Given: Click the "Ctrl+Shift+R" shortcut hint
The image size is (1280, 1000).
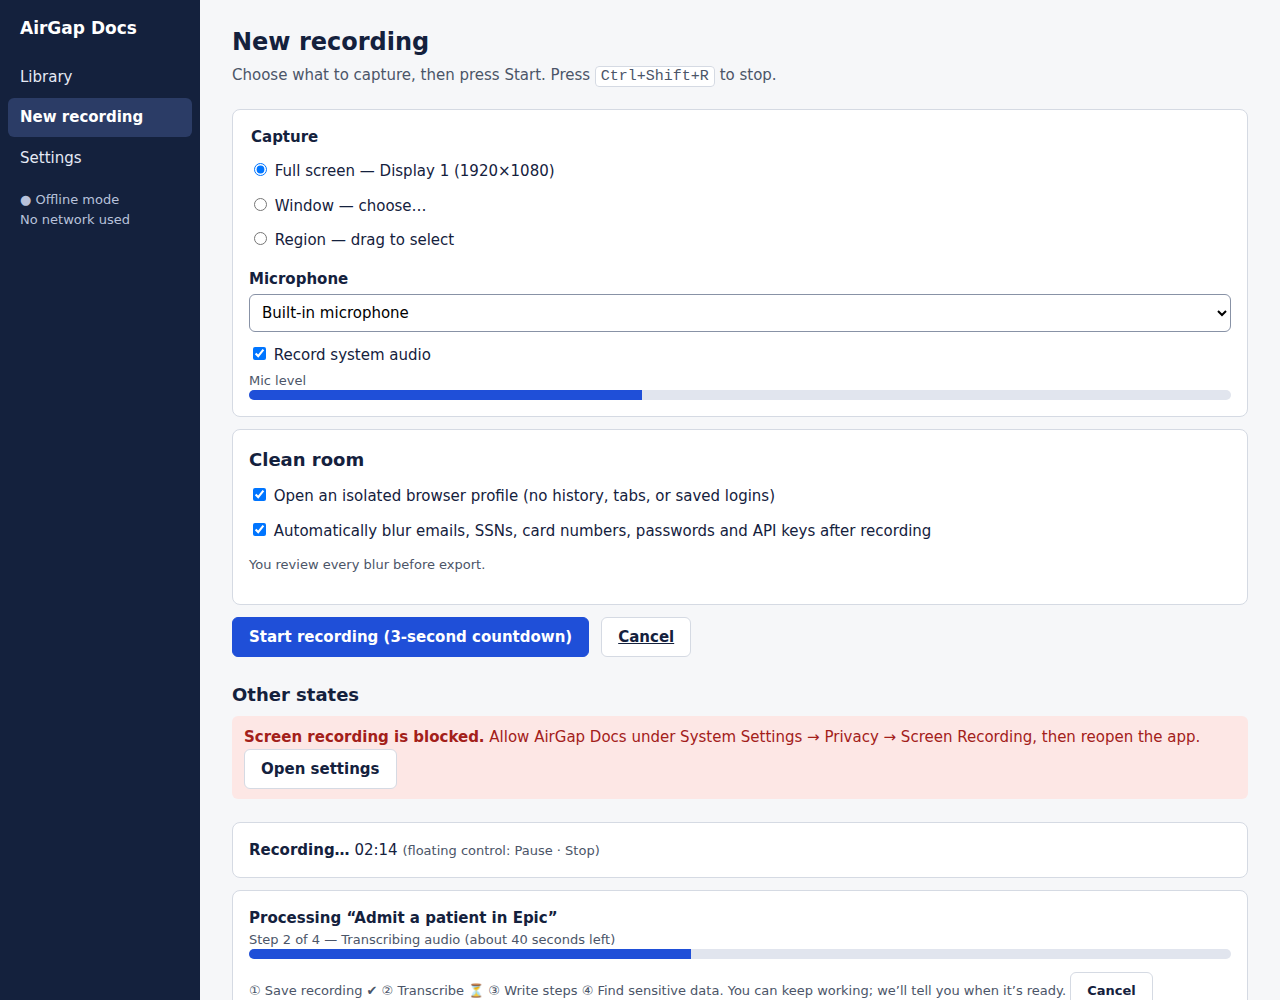Looking at the screenshot, I should 655,75.
